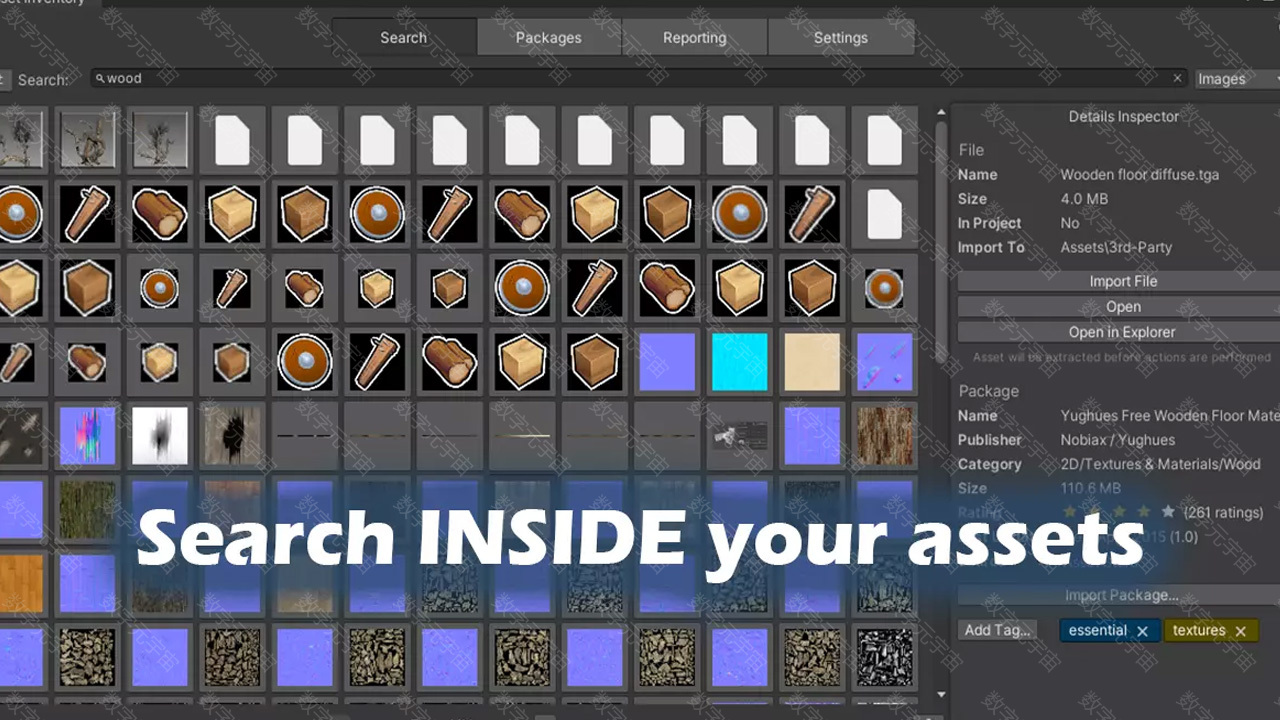The height and width of the screenshot is (720, 1280).
Task: Click the category "2D/Textures & Materials/Wood"
Action: point(1160,464)
